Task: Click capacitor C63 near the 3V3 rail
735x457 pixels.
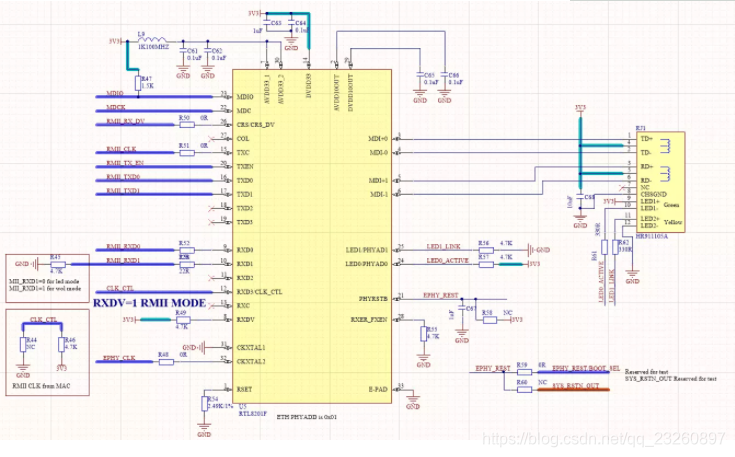Action: point(267,22)
